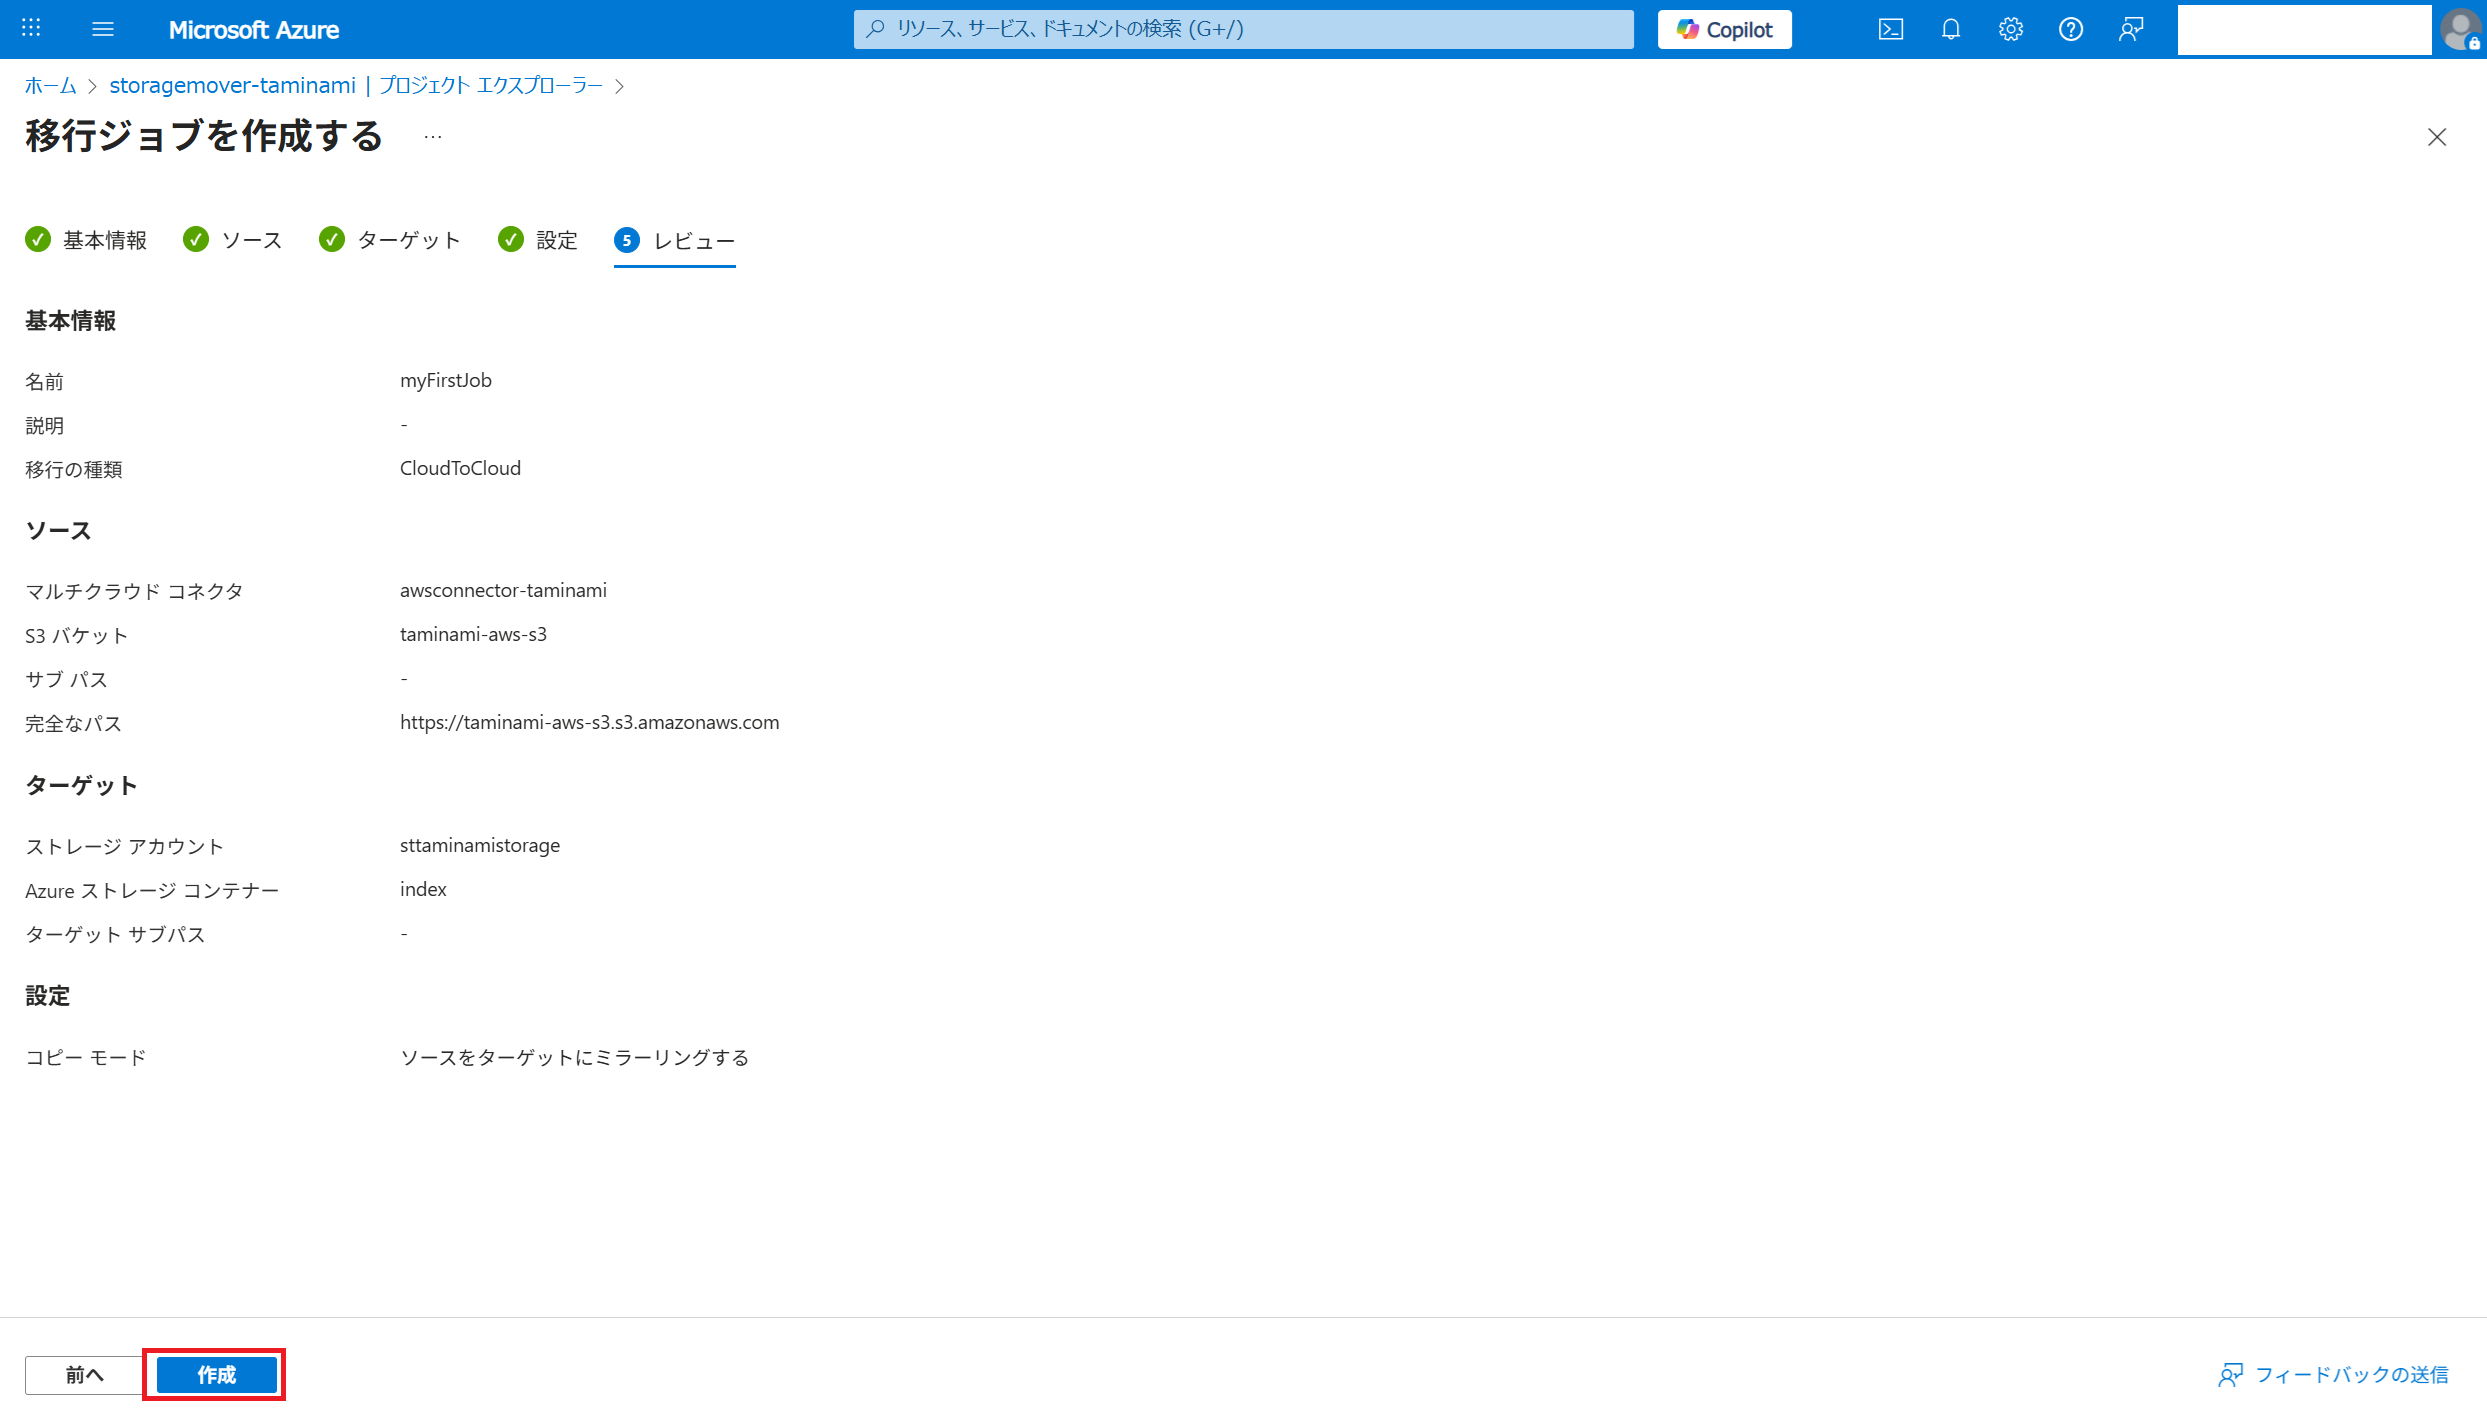This screenshot has height=1416, width=2487.
Task: Open the hamburger portal menu
Action: pyautogui.click(x=103, y=29)
